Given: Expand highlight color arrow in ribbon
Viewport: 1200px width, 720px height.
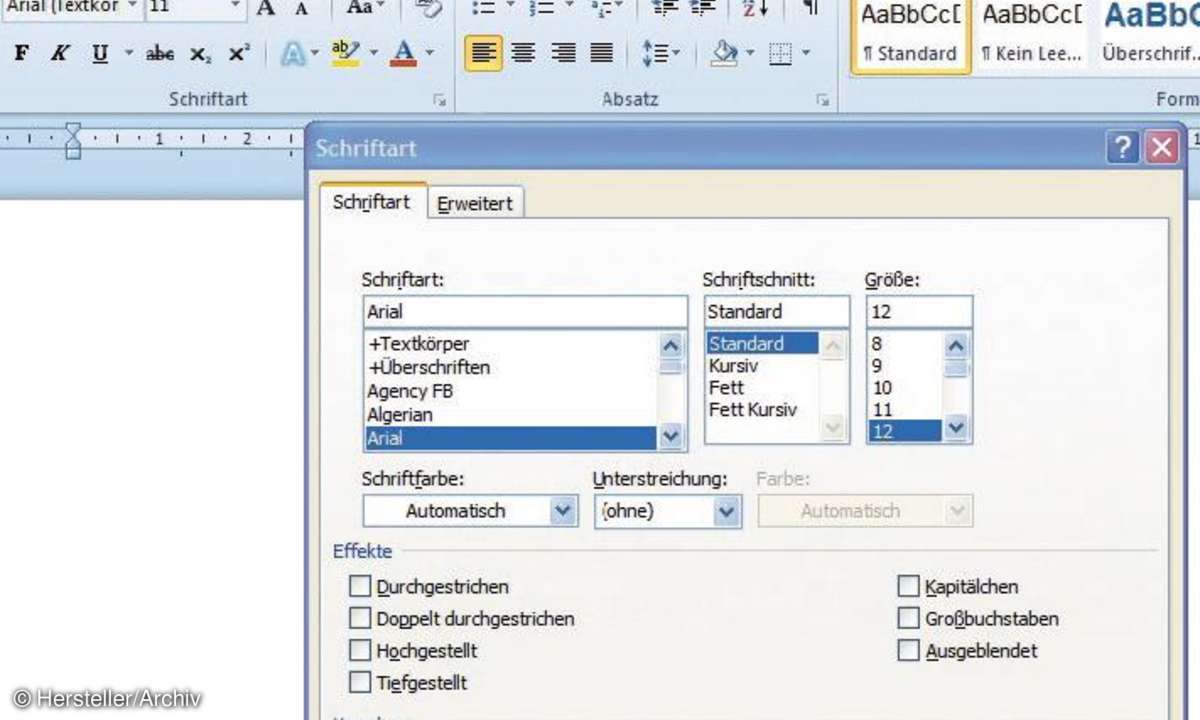Looking at the screenshot, I should (x=372, y=53).
